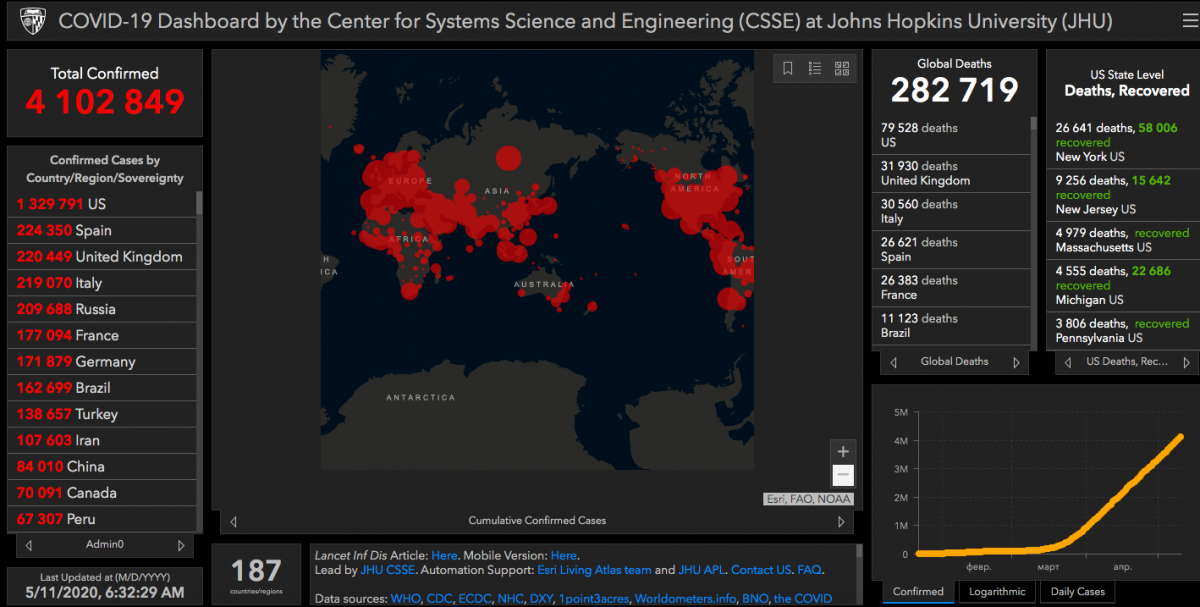Open the WHO data source link

[407, 599]
